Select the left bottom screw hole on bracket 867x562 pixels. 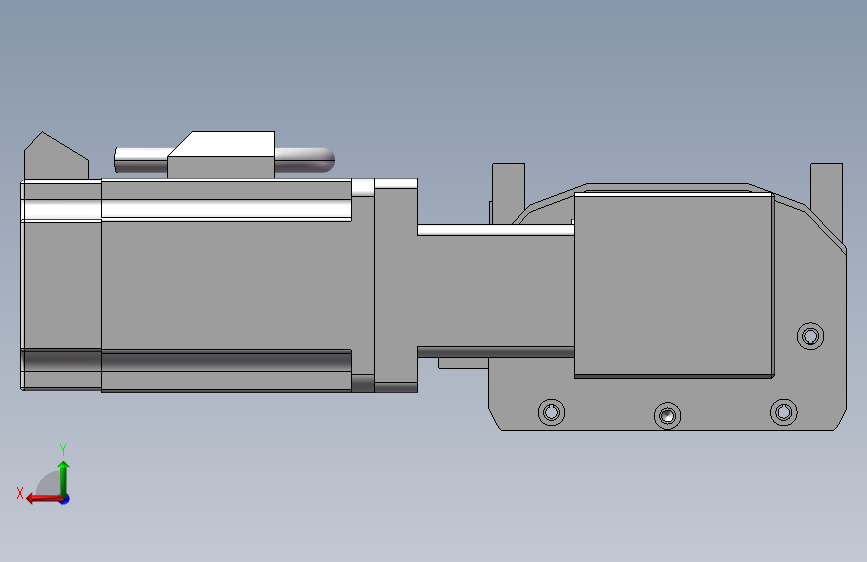click(x=551, y=412)
